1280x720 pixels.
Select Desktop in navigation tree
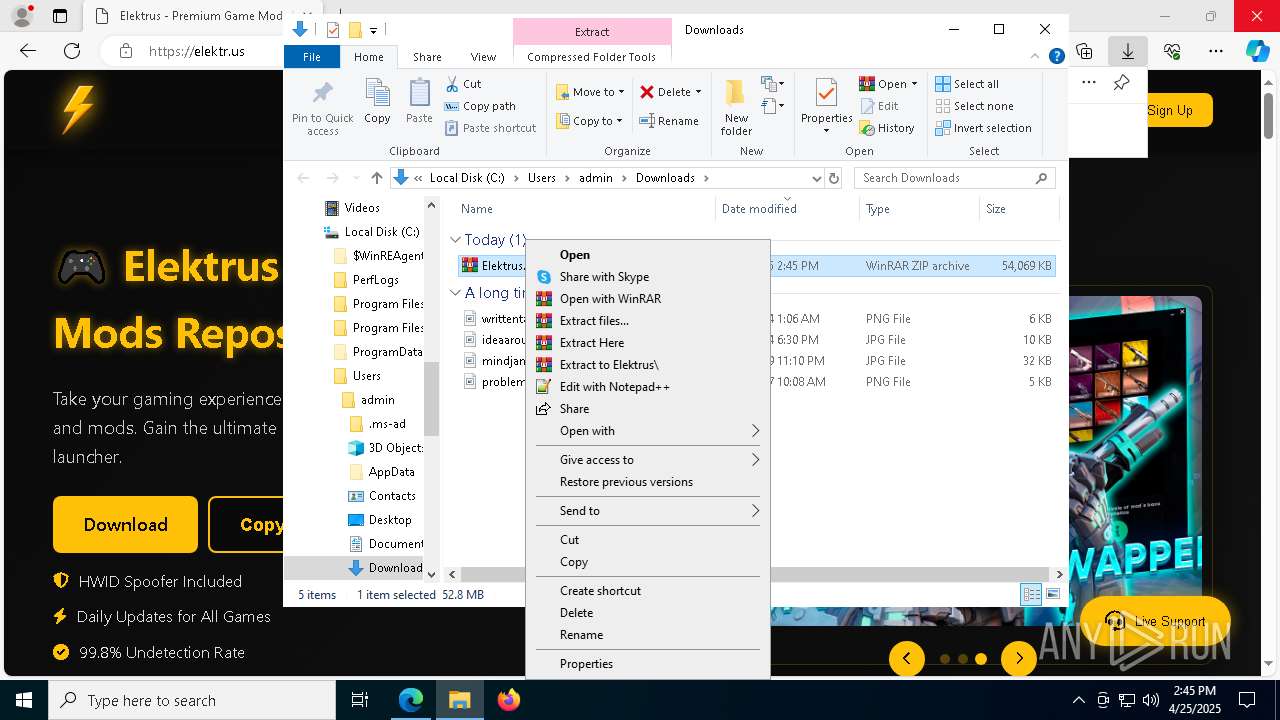point(389,520)
